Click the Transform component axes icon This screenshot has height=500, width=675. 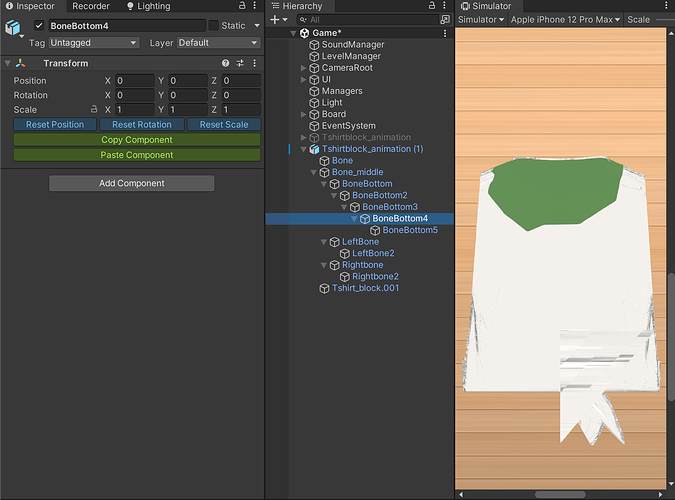point(20,63)
